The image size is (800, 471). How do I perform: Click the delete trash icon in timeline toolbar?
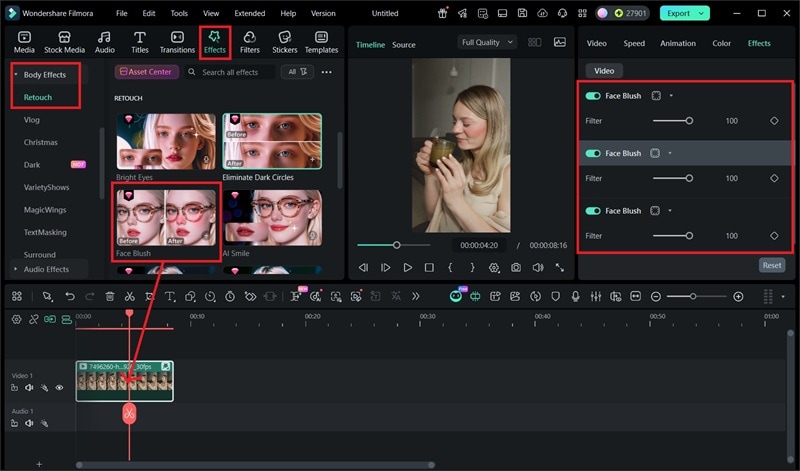coord(110,297)
